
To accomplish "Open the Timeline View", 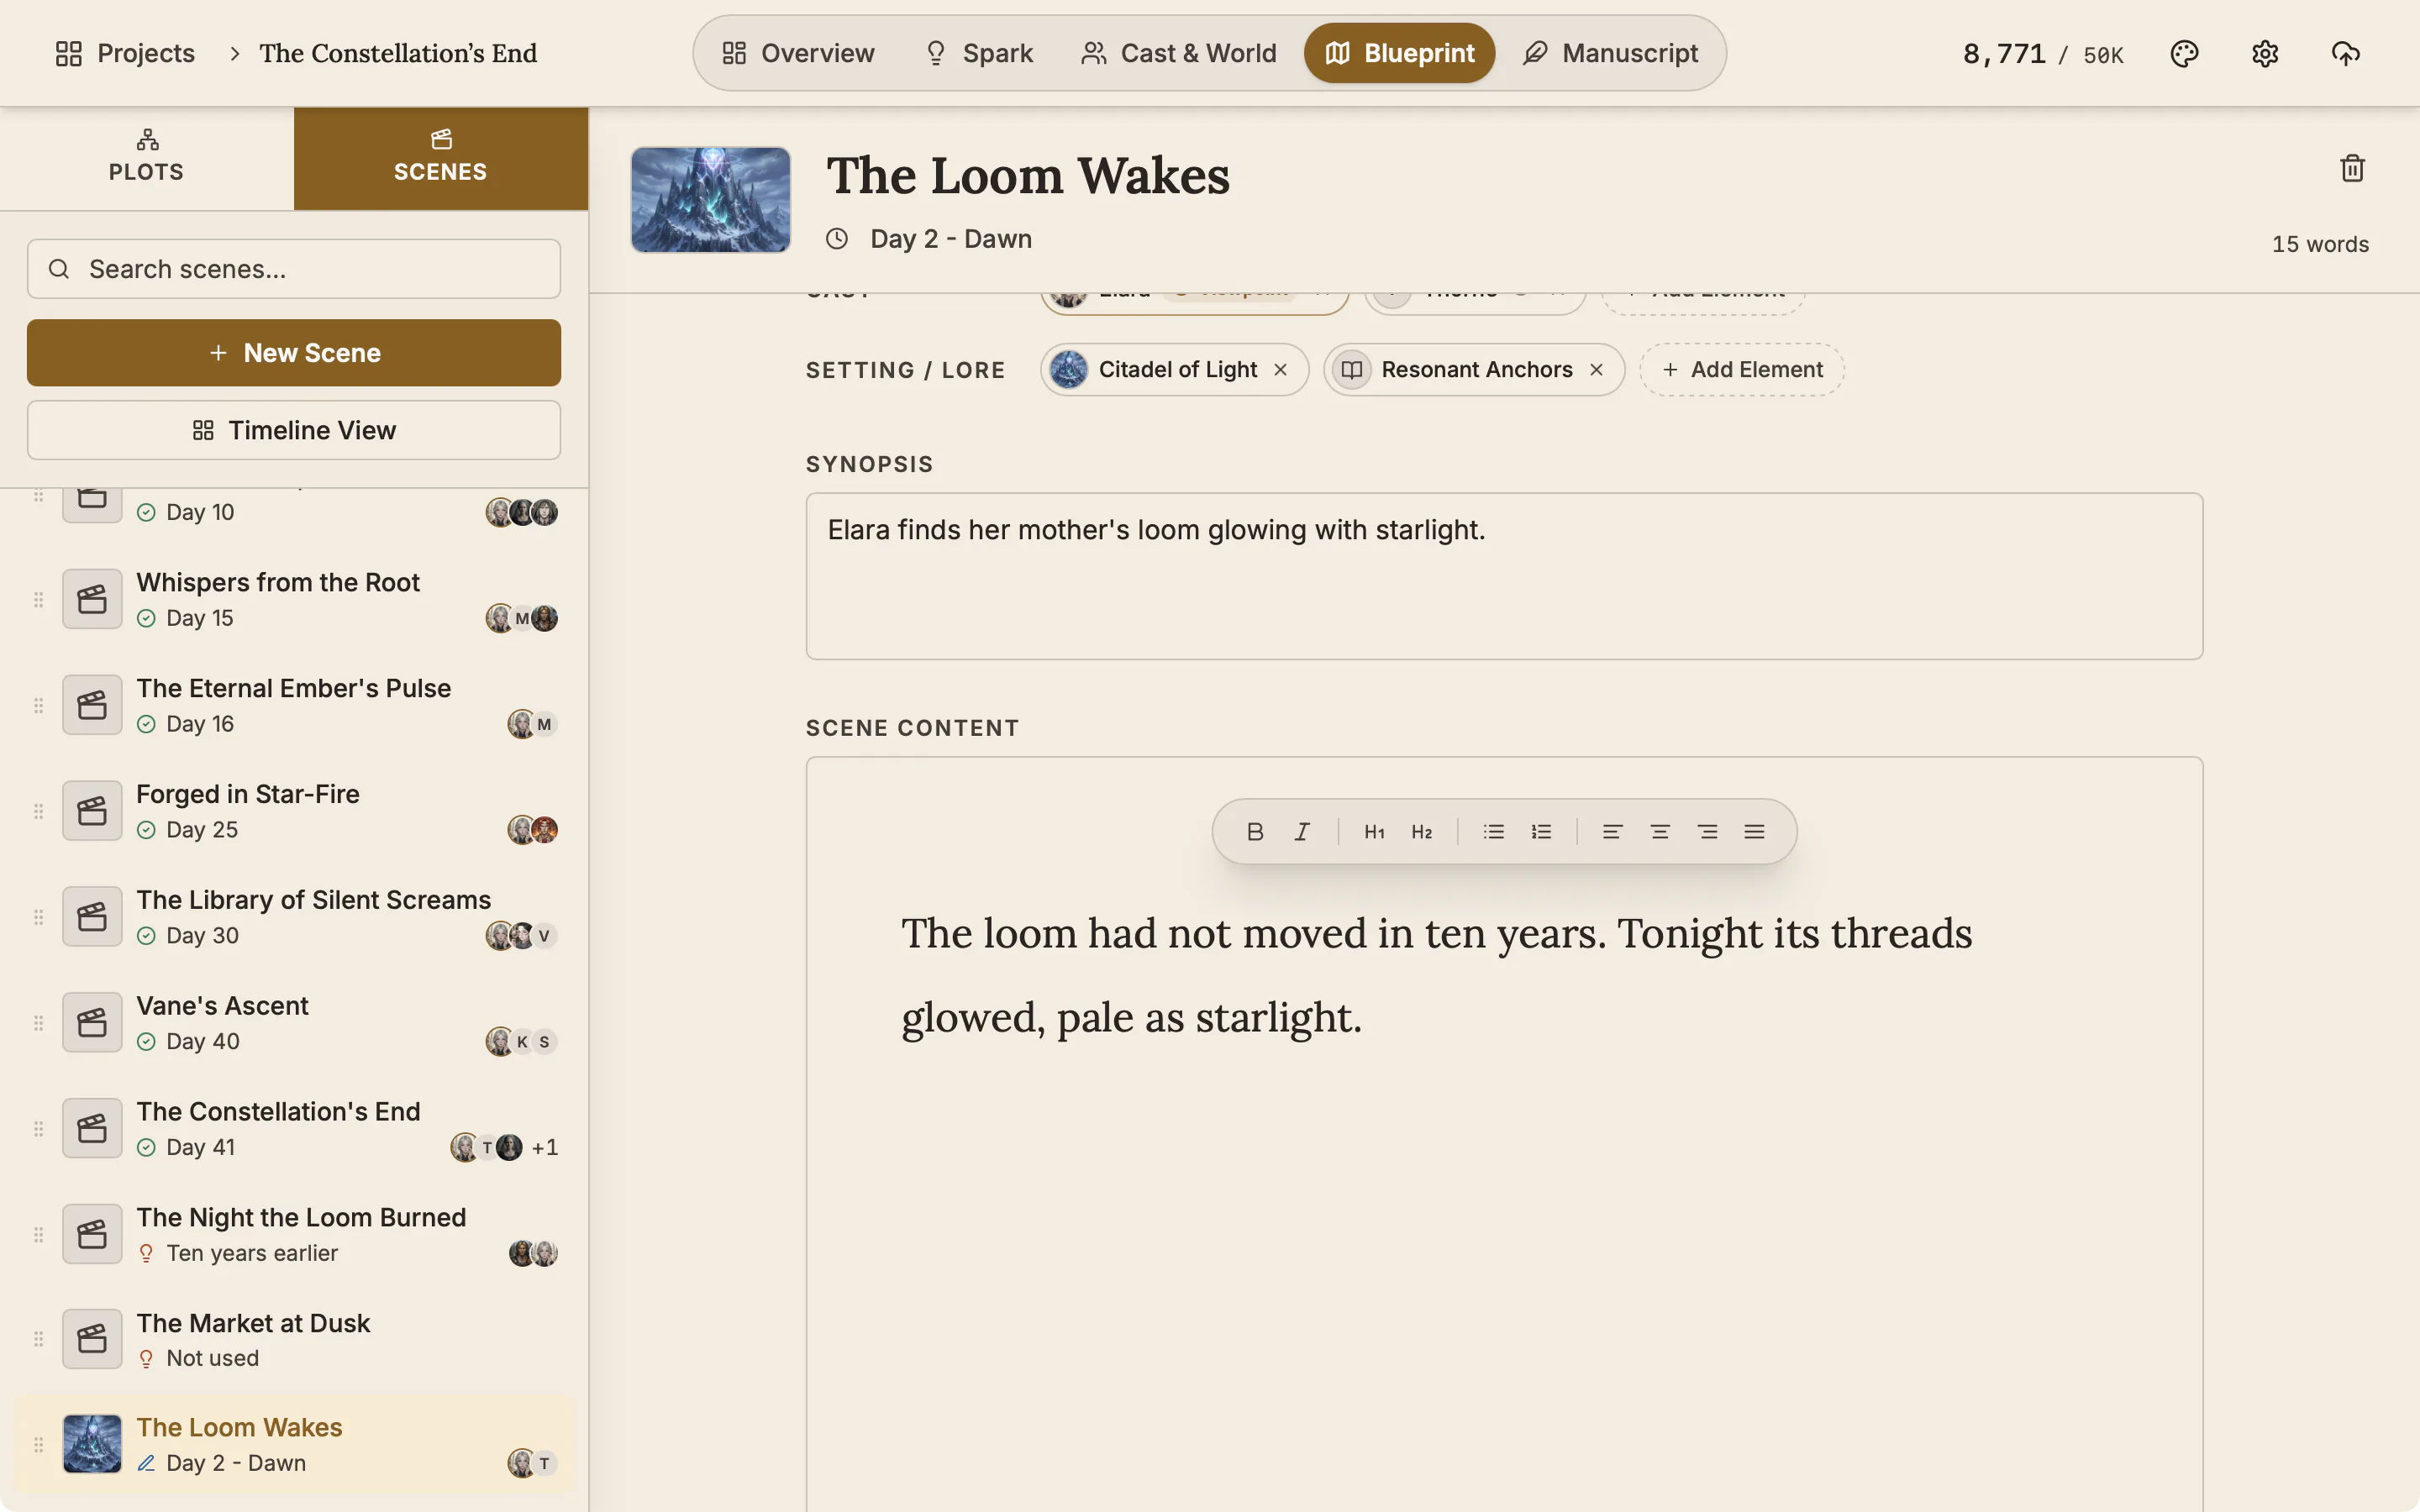I will pos(294,430).
